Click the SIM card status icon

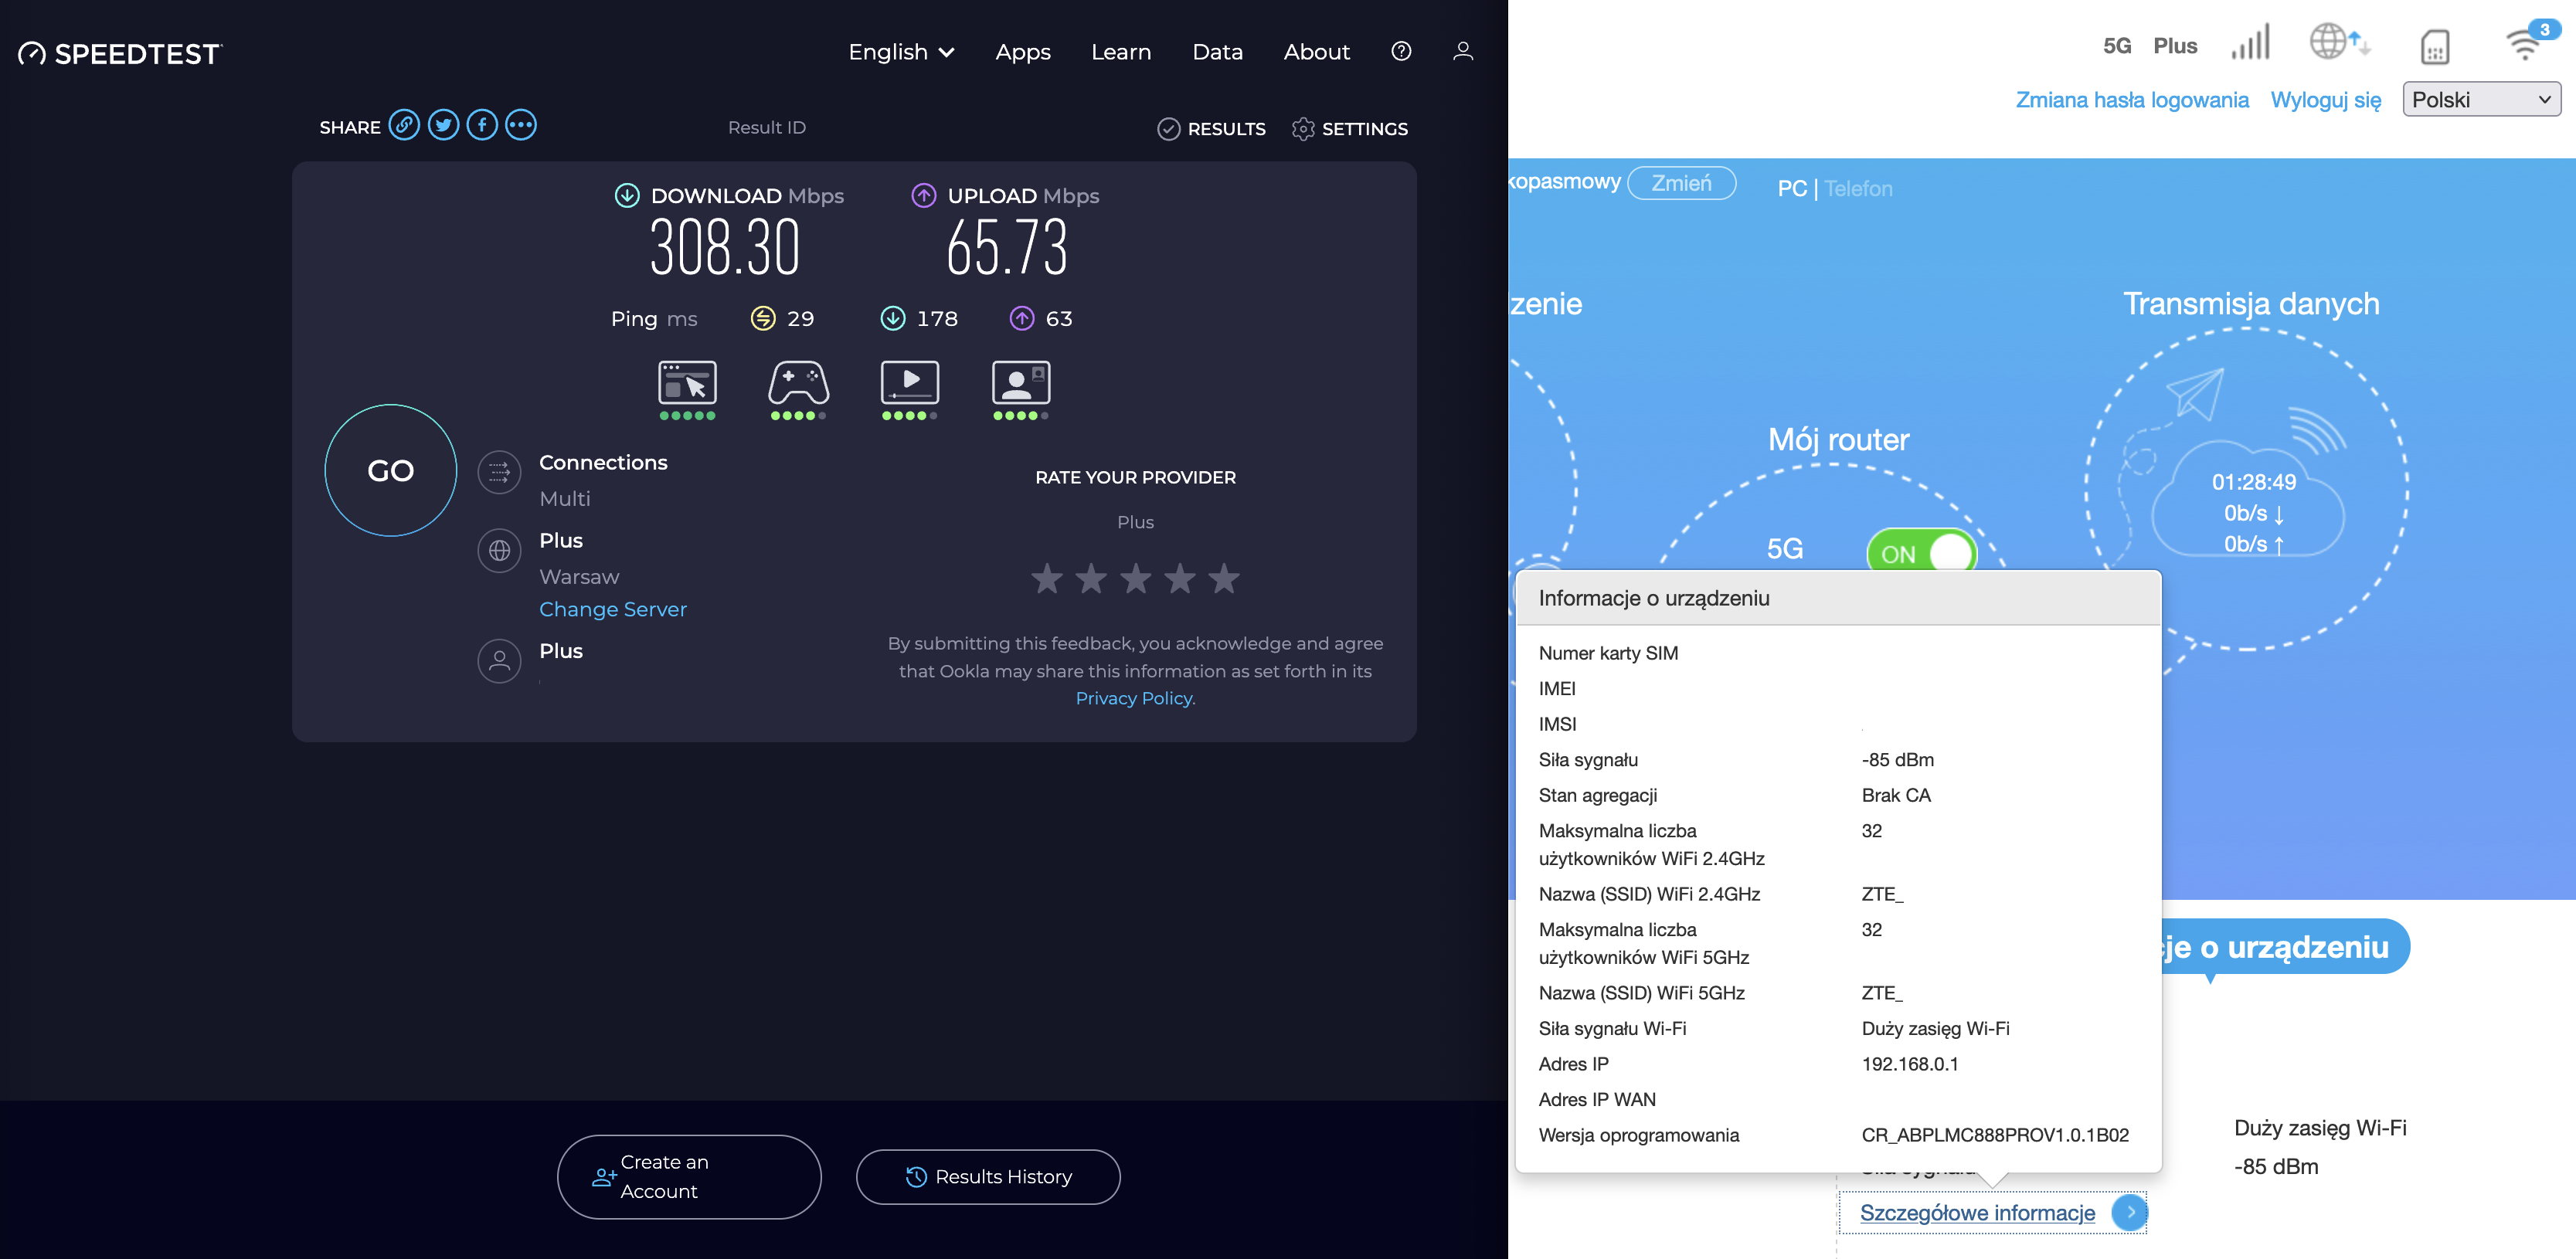(2434, 46)
